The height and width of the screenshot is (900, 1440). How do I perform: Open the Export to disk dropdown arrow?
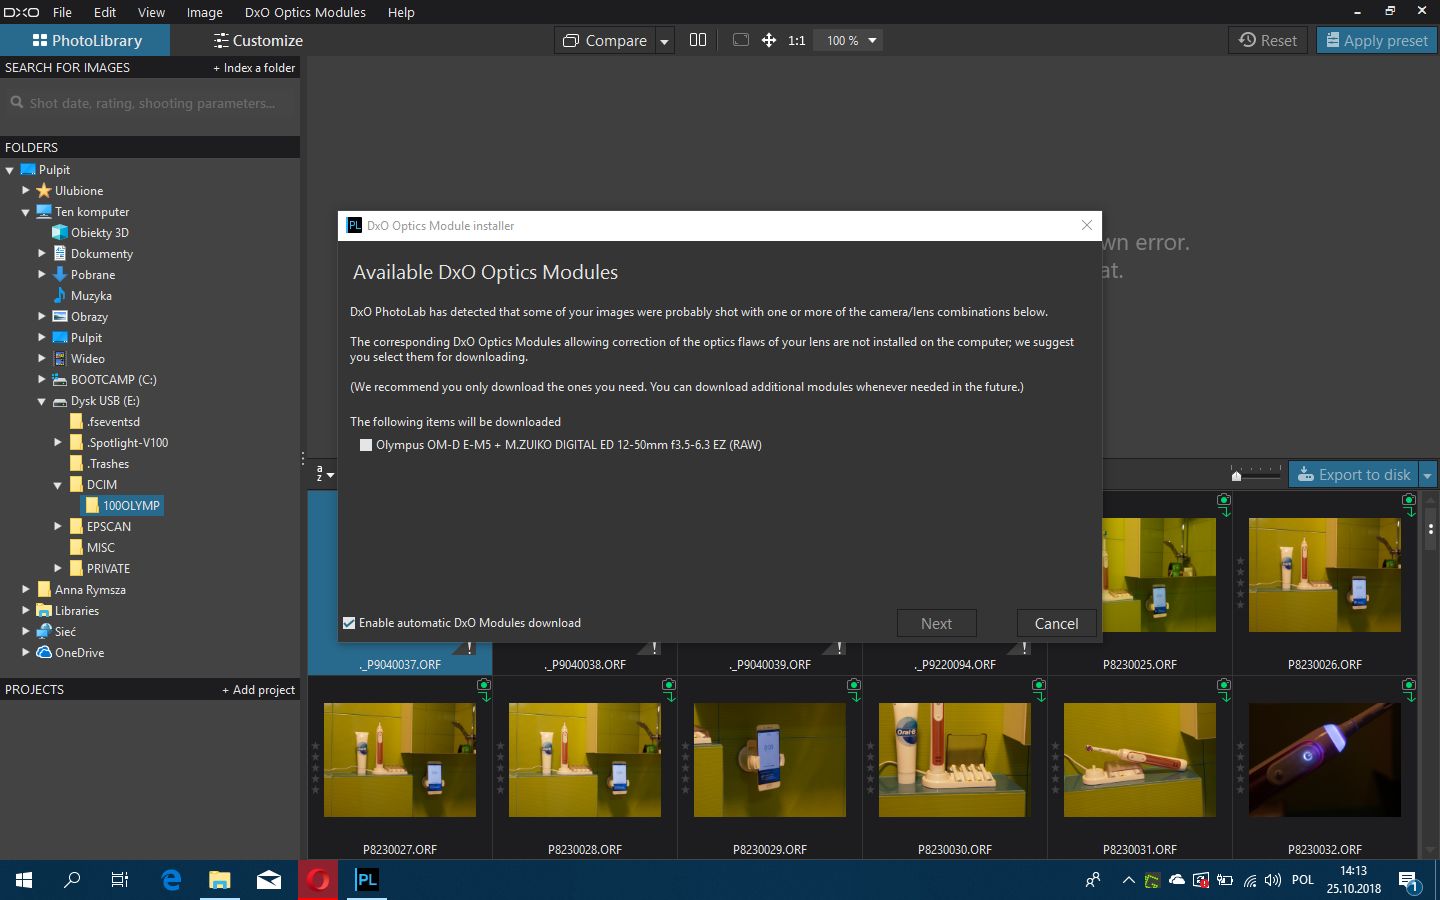(1427, 475)
